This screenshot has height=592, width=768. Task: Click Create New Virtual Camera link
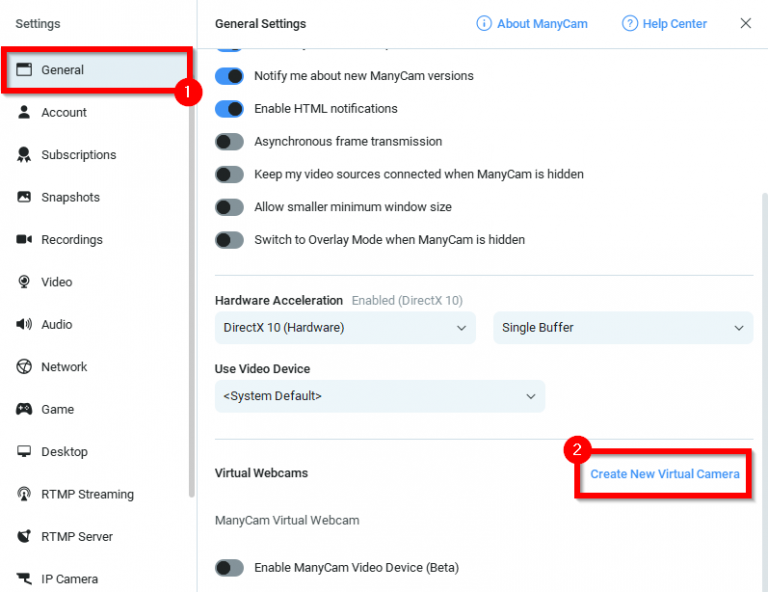pyautogui.click(x=665, y=474)
